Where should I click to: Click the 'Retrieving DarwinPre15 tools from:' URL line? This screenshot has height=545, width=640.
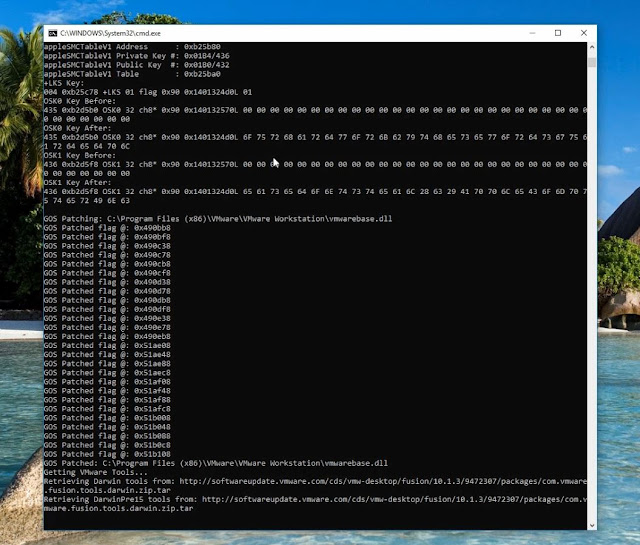point(315,504)
